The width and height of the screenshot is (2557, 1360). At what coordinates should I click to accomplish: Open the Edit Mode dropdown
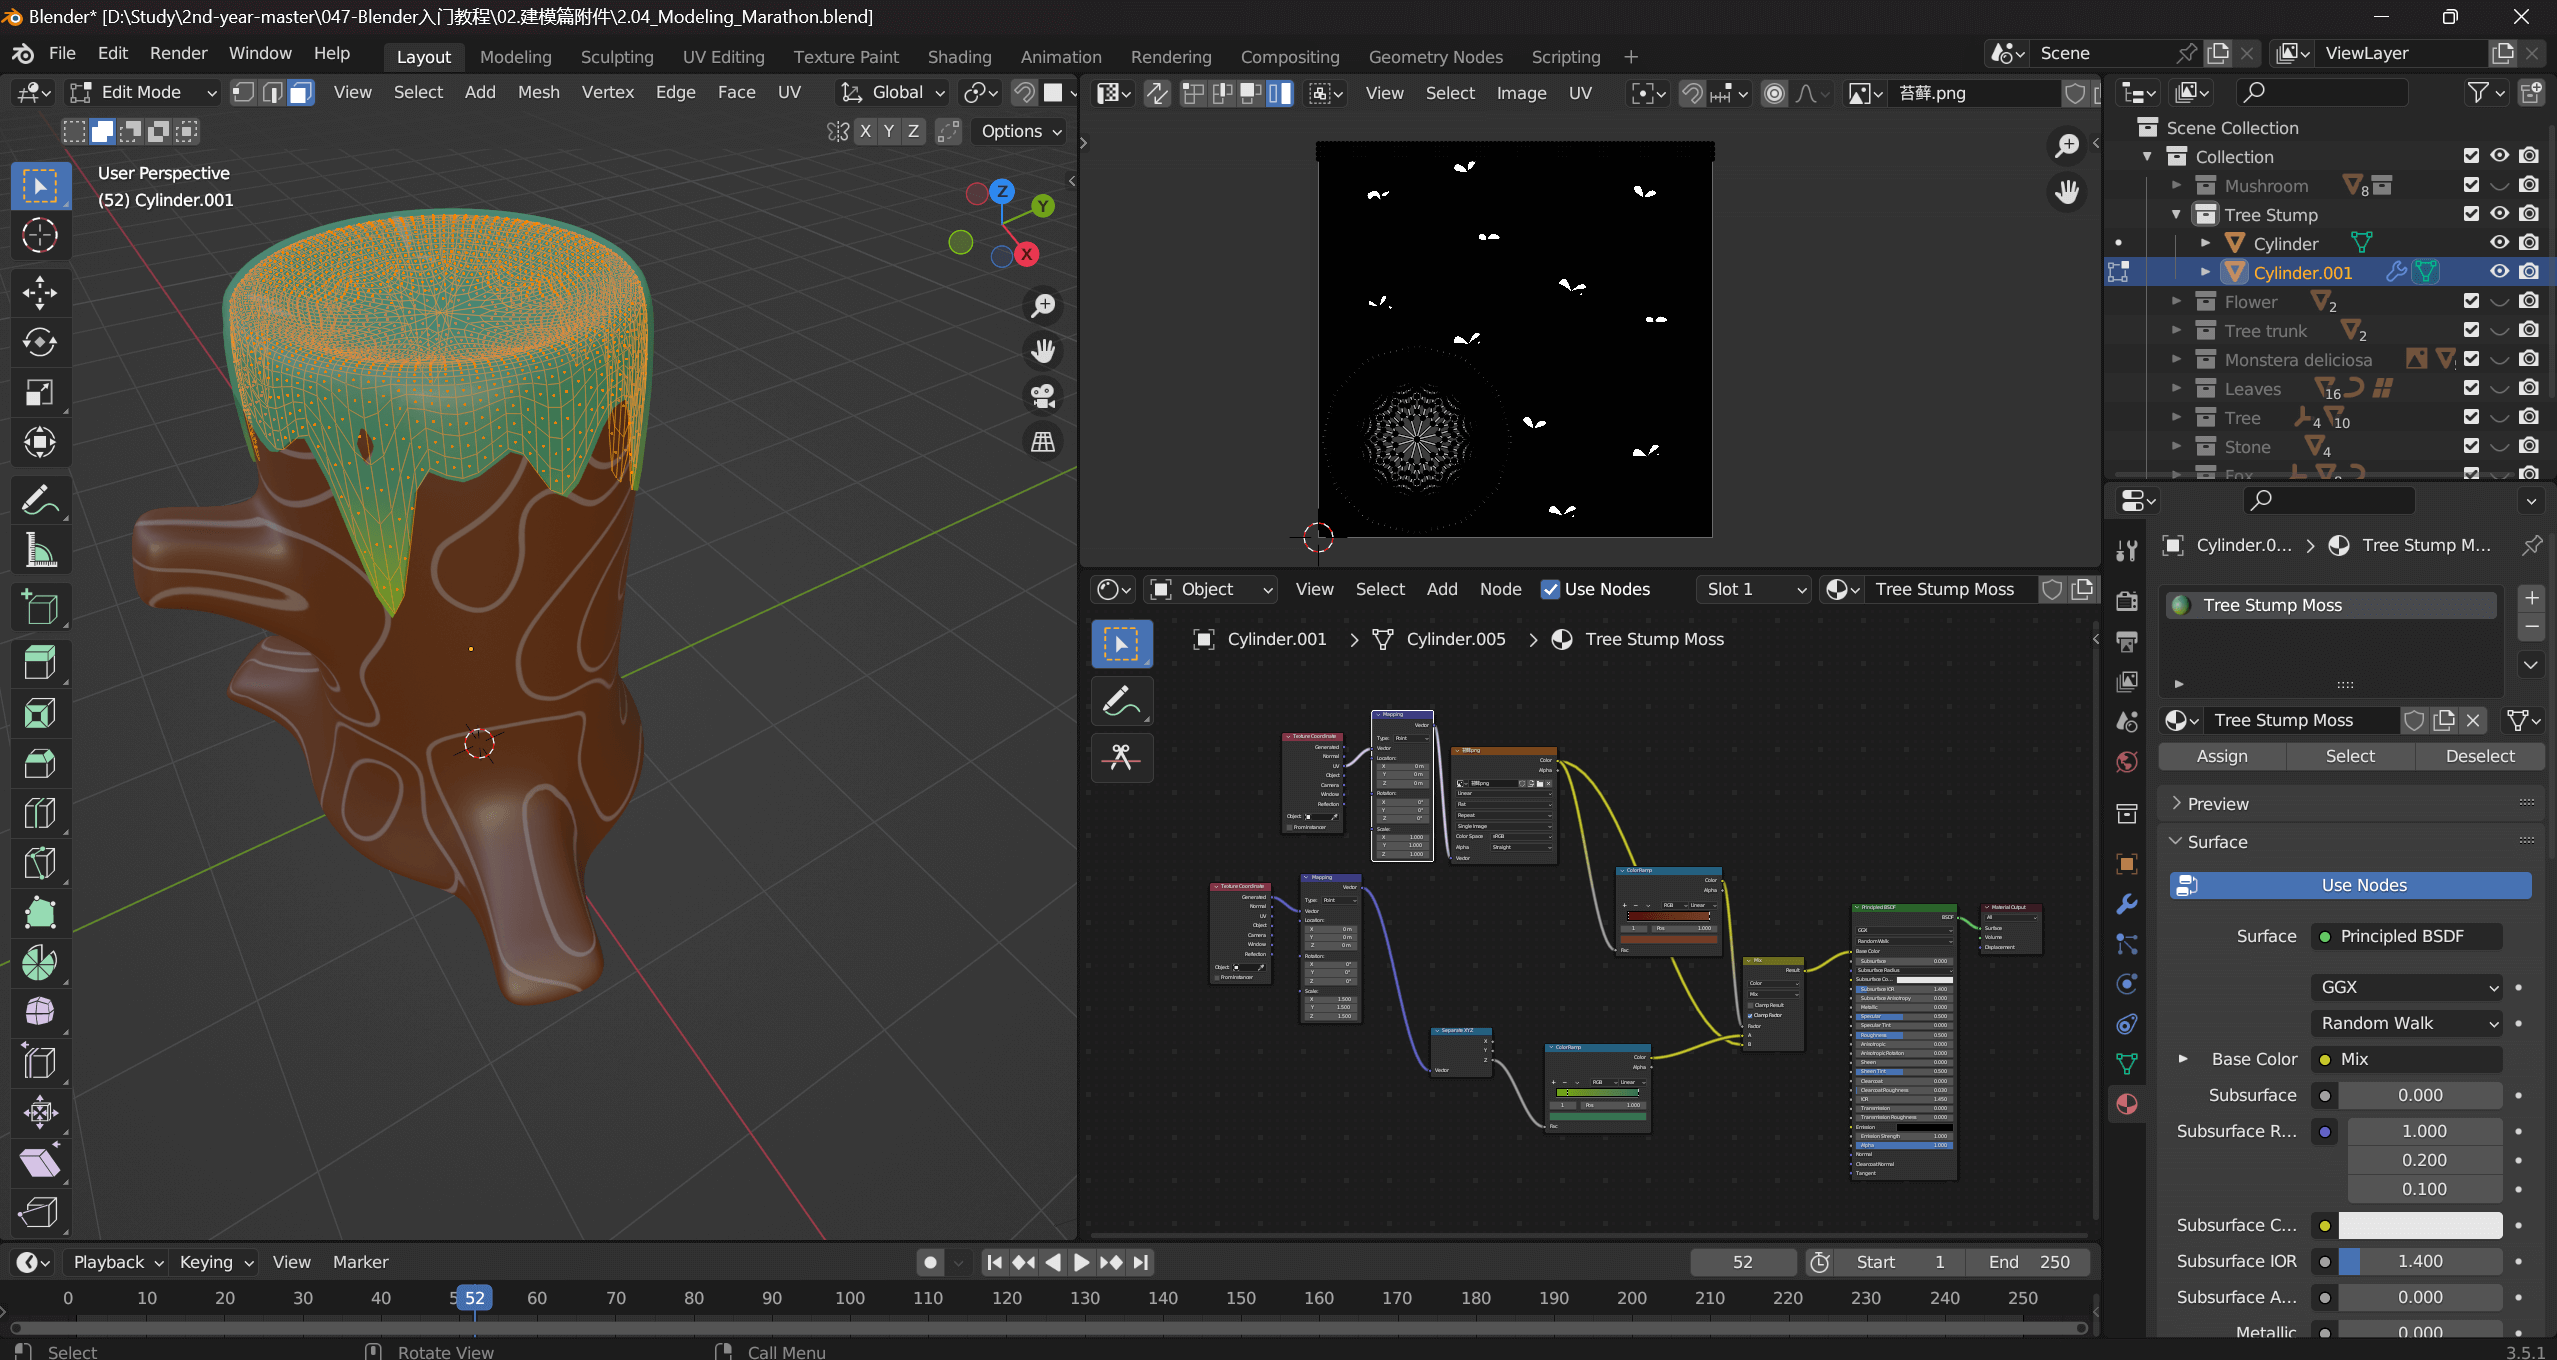(142, 93)
